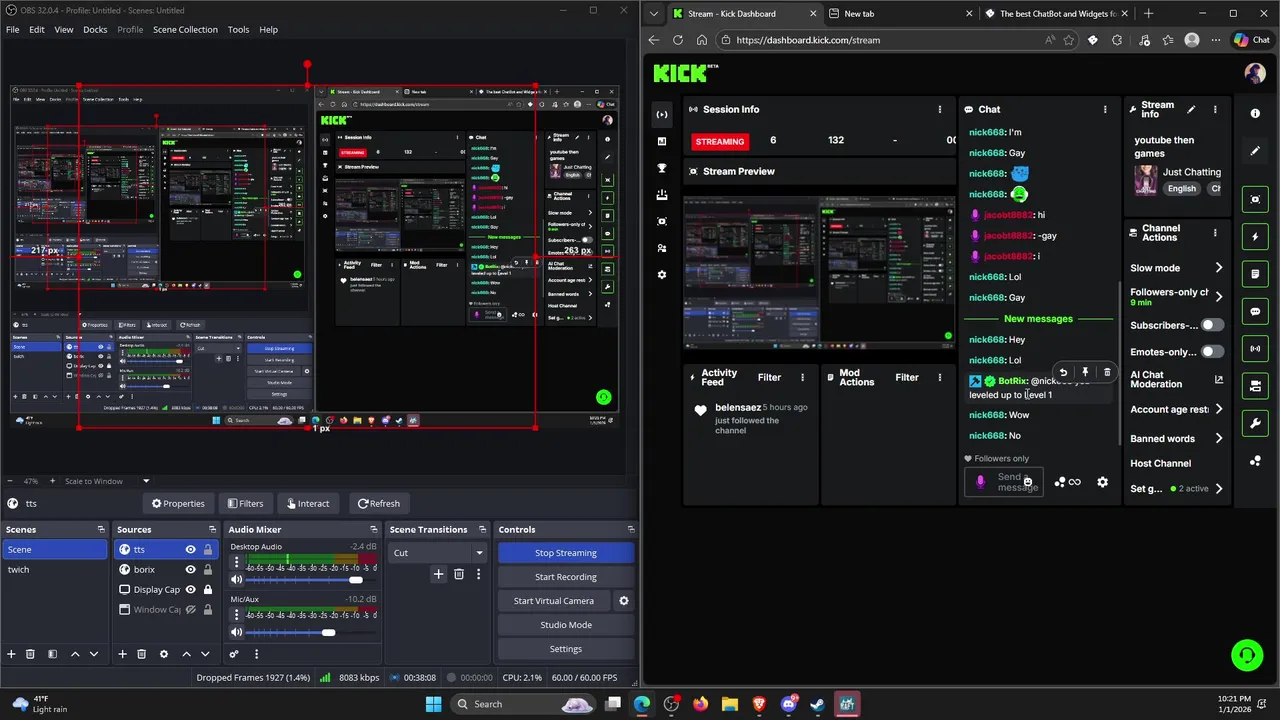Click the lightning bolt widget in right rail
The height and width of the screenshot is (720, 1280).
[1255, 237]
